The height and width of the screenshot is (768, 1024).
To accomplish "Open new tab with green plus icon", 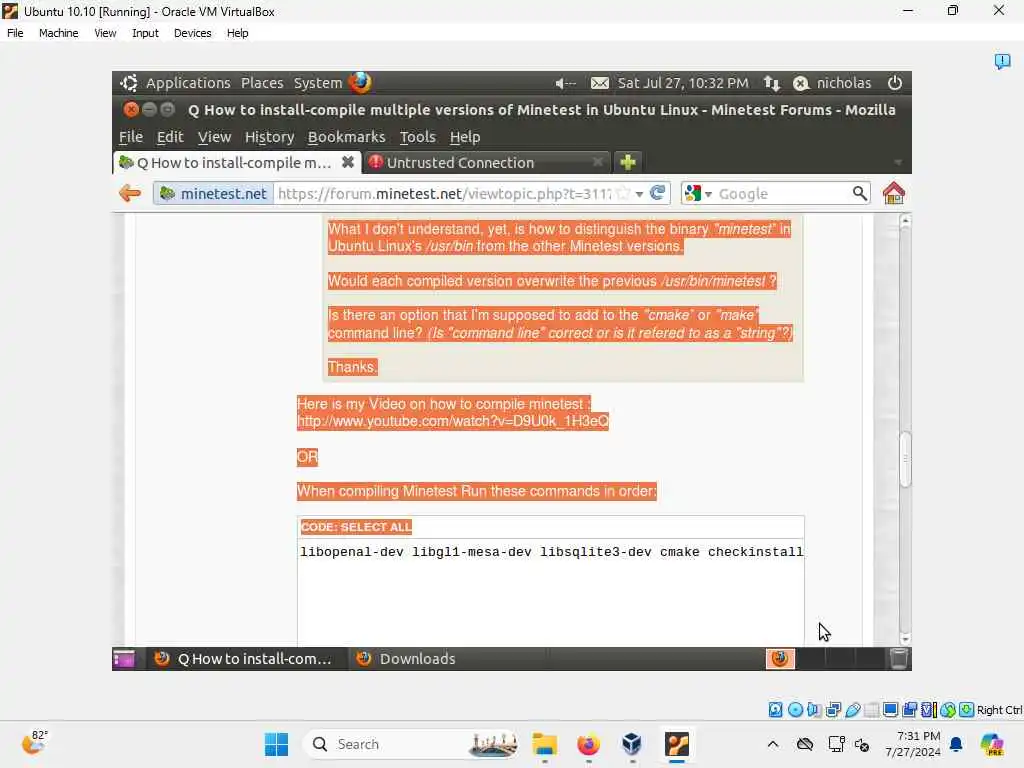I will tap(628, 162).
